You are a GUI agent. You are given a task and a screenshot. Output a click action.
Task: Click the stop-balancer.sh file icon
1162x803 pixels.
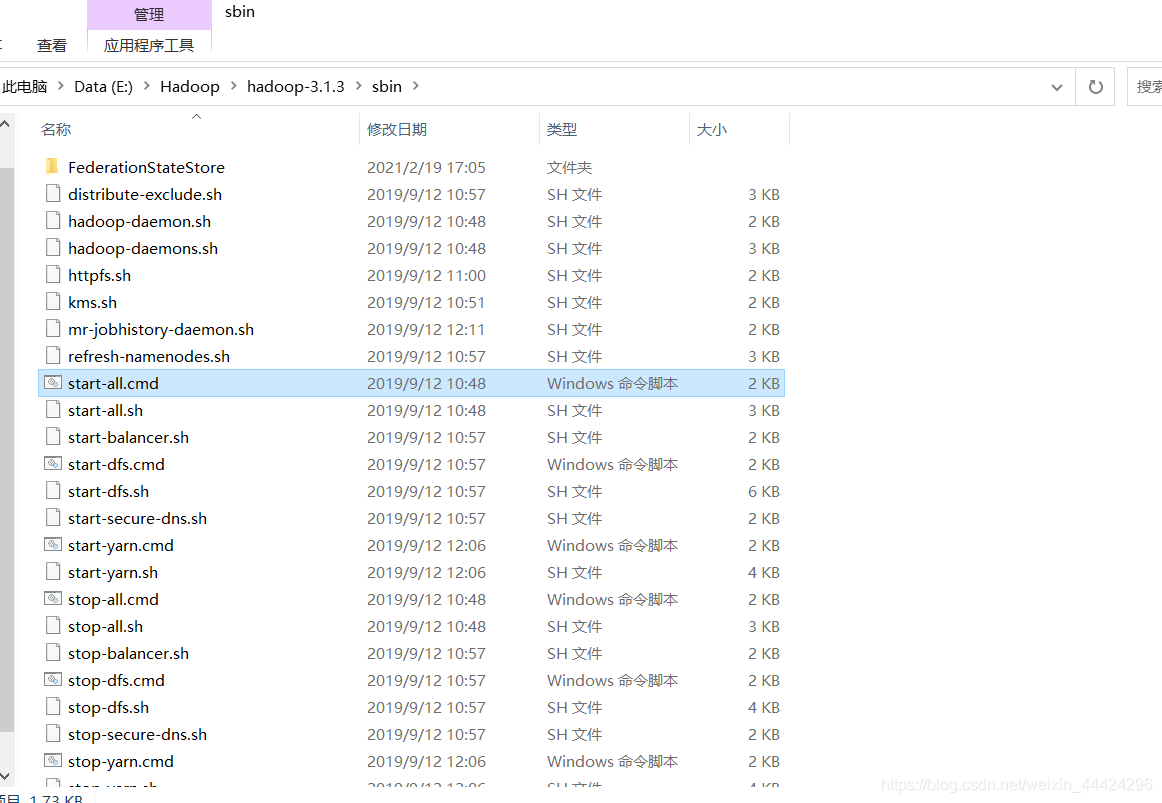(x=53, y=653)
